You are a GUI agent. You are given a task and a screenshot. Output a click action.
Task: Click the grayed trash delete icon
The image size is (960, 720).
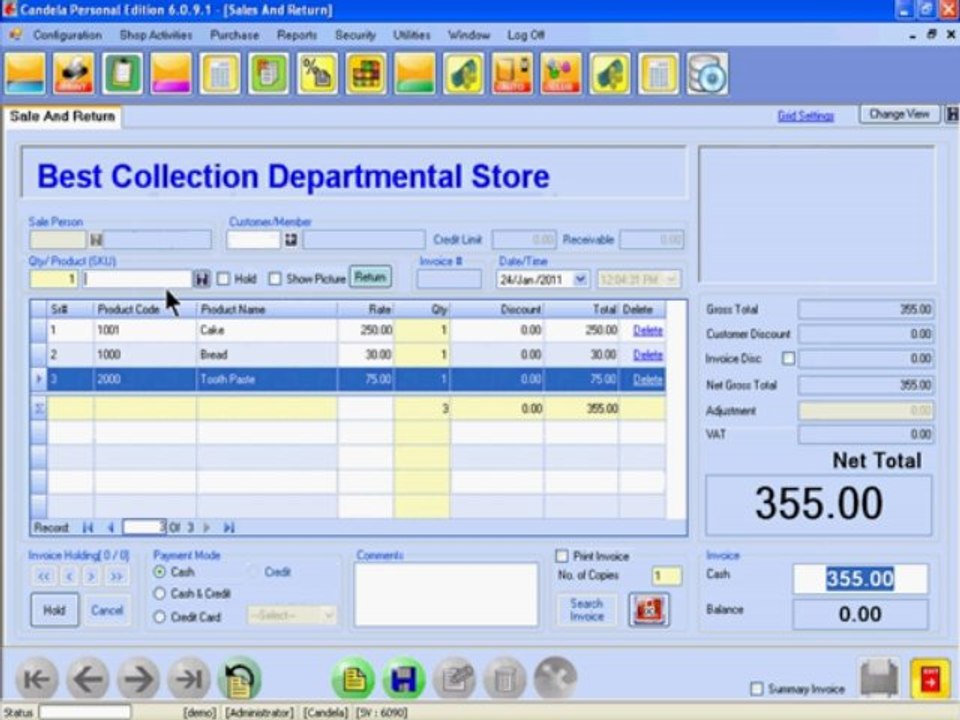pos(504,678)
